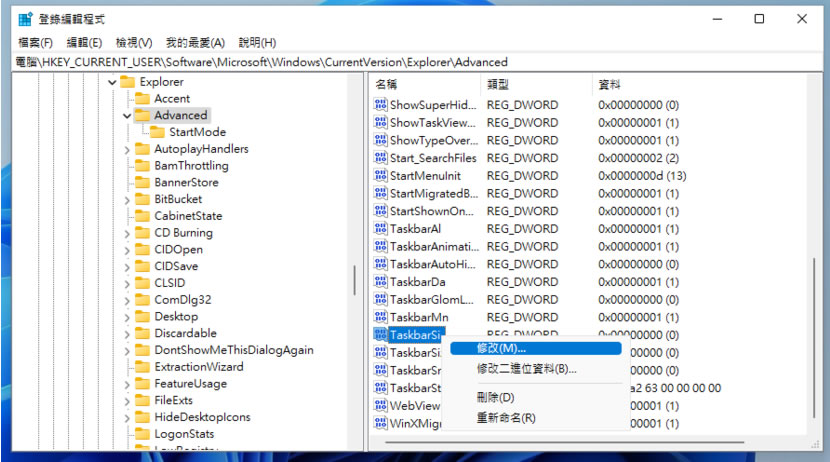
Task: Open the 我的最愛(A) menu
Action: [x=195, y=42]
